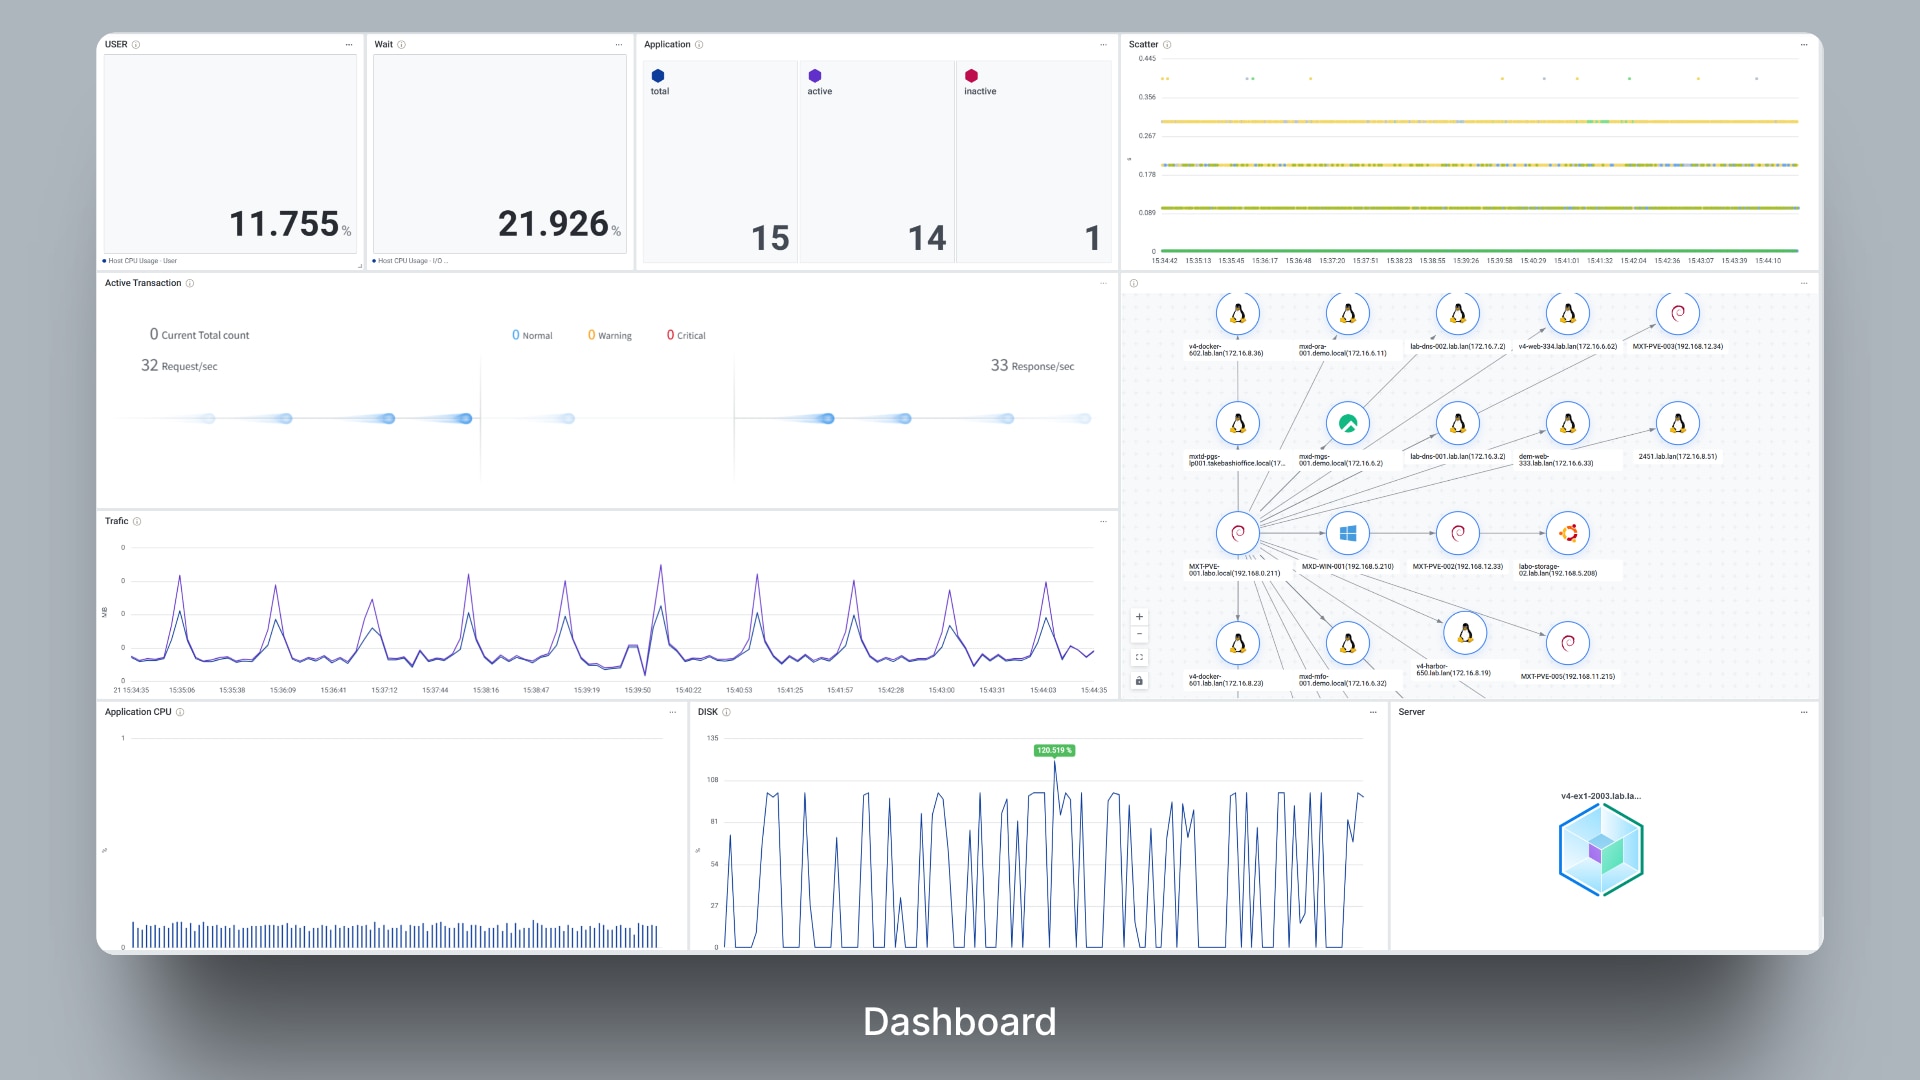Viewport: 1920px width, 1080px height.
Task: Click the 120.519 % DISK peak label
Action: (x=1054, y=750)
